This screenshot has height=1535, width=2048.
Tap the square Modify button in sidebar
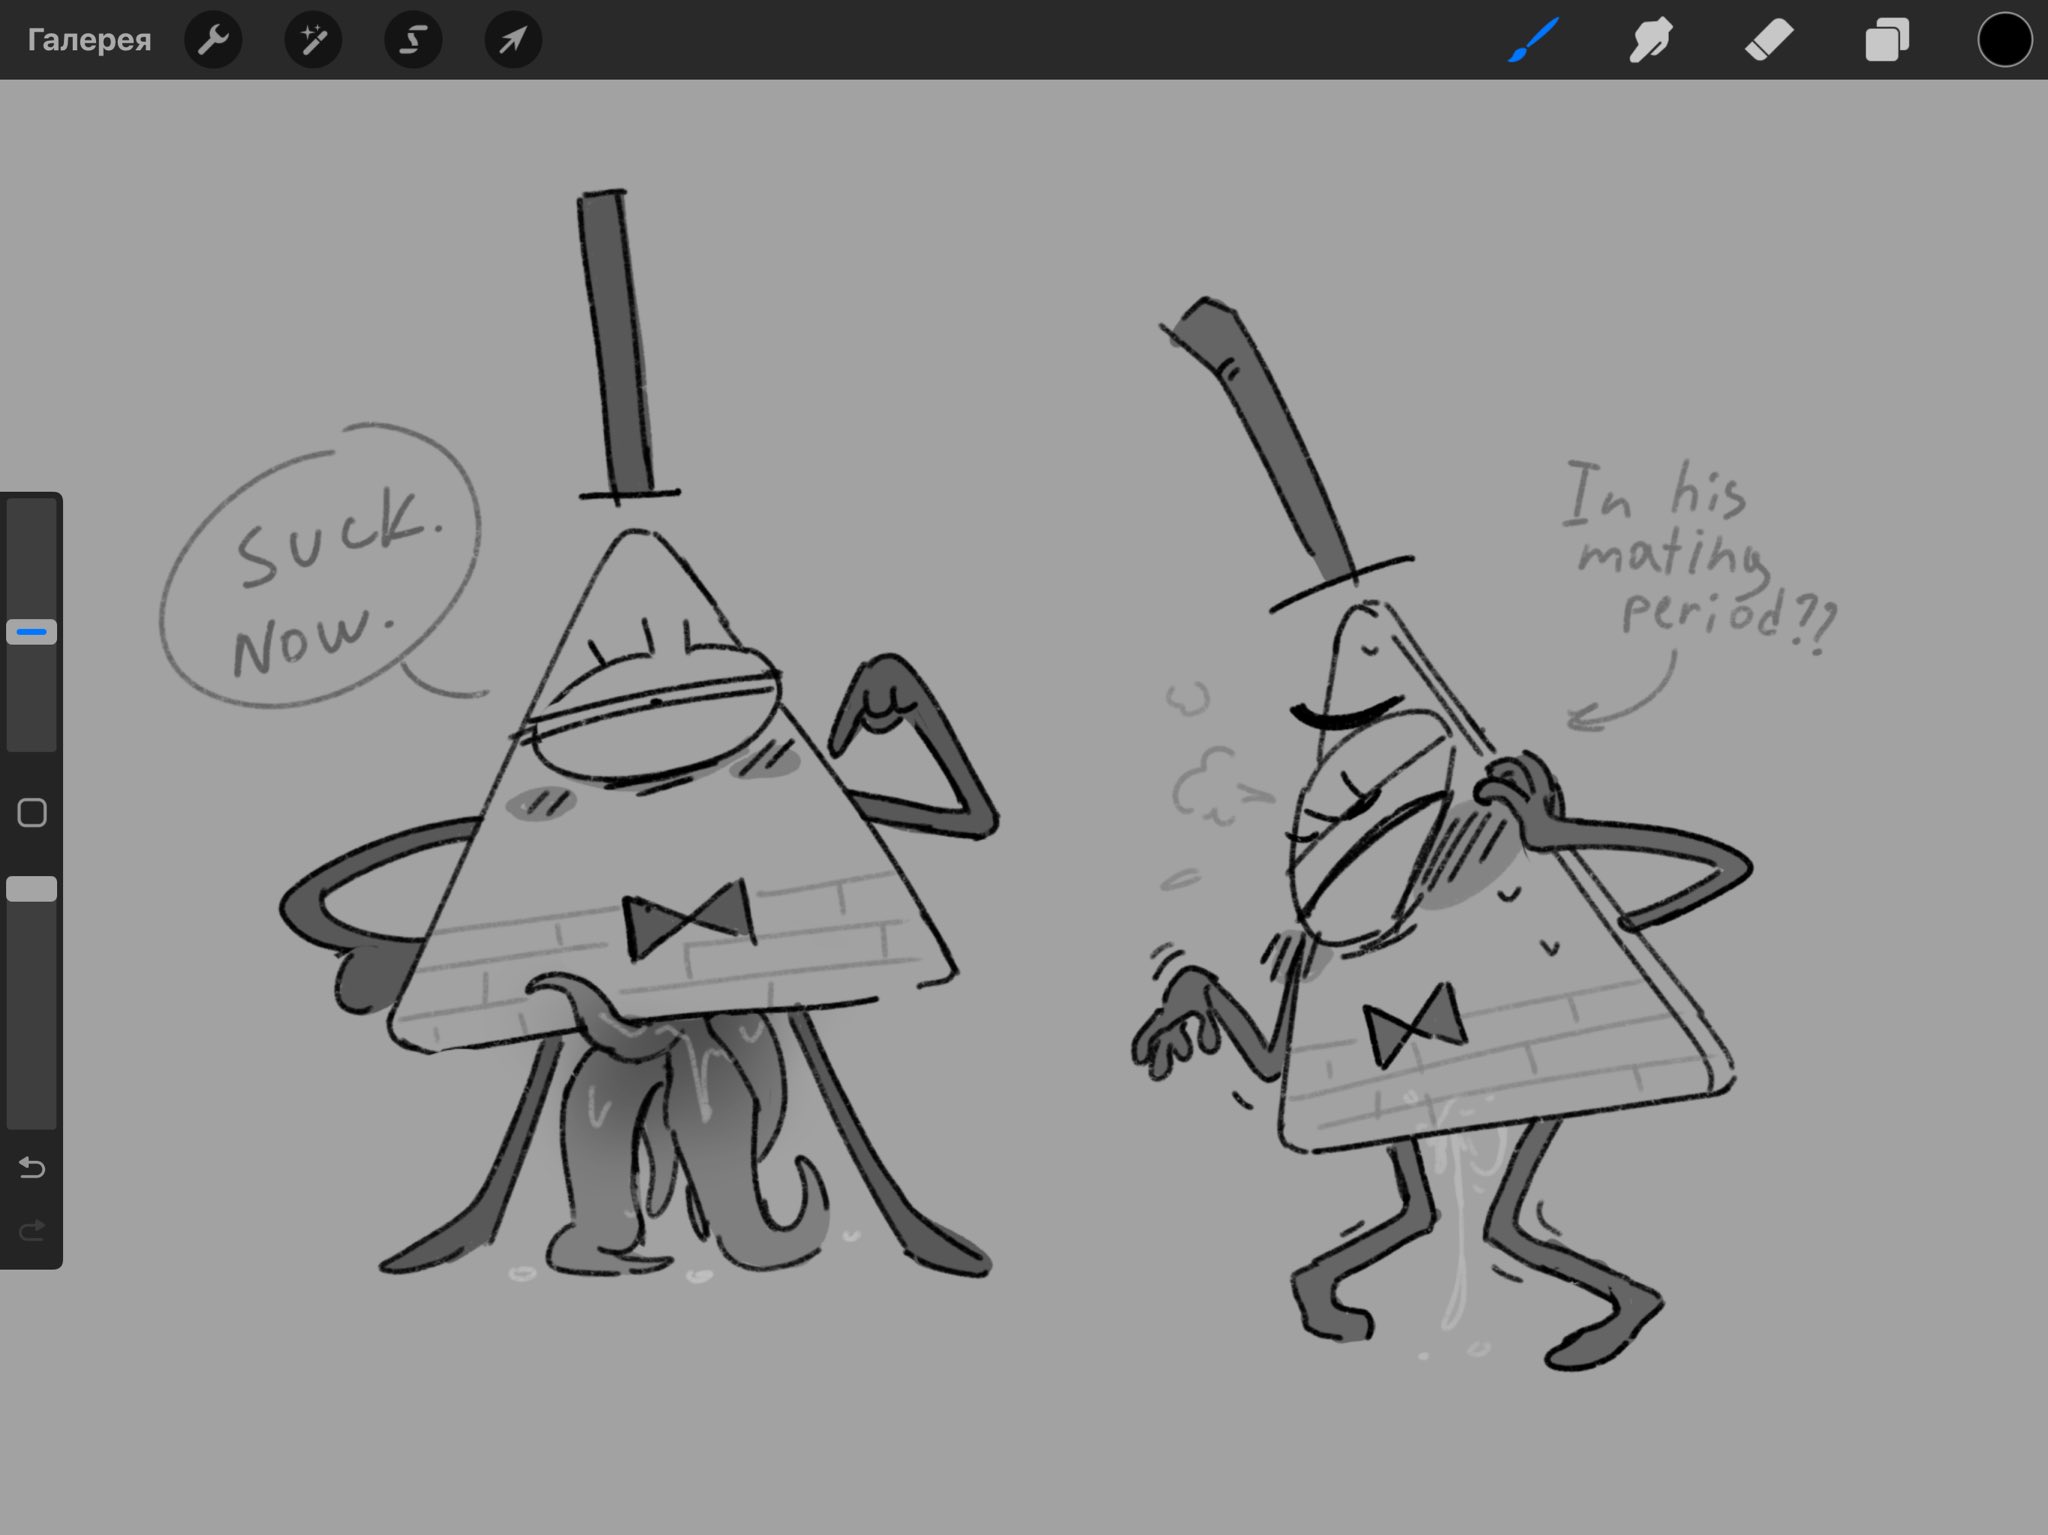pyautogui.click(x=32, y=813)
